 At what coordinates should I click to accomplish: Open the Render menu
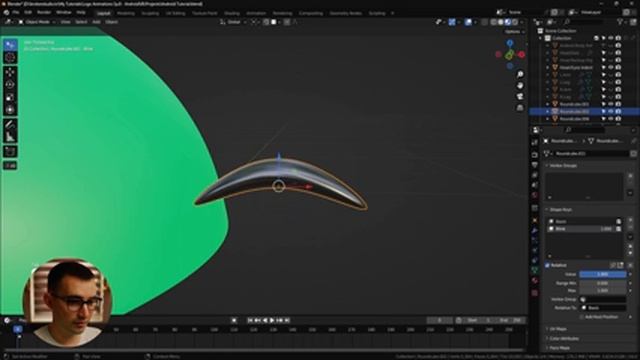click(x=44, y=13)
